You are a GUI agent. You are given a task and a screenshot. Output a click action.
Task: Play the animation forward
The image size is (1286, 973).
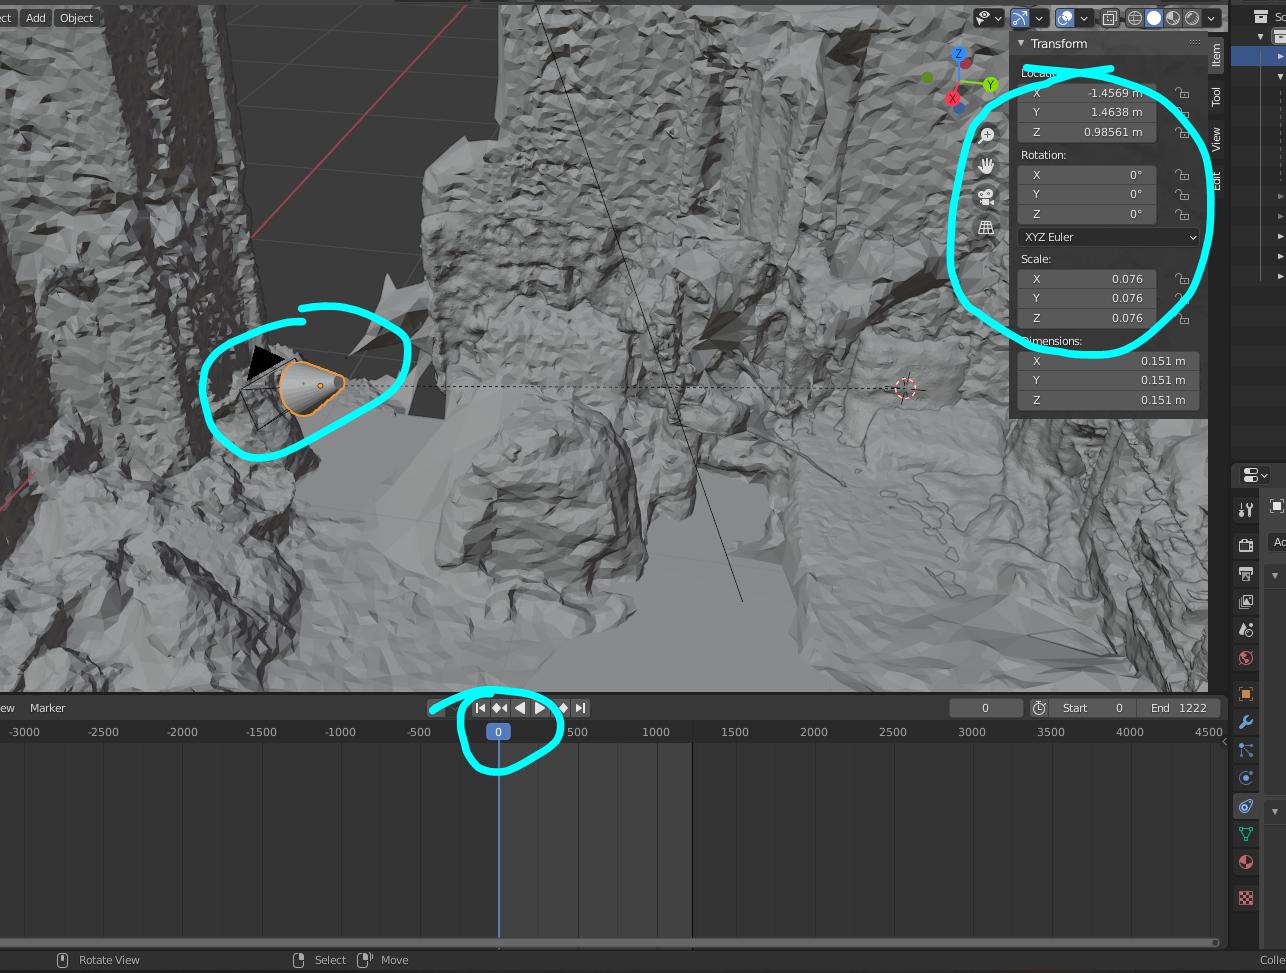click(x=540, y=708)
